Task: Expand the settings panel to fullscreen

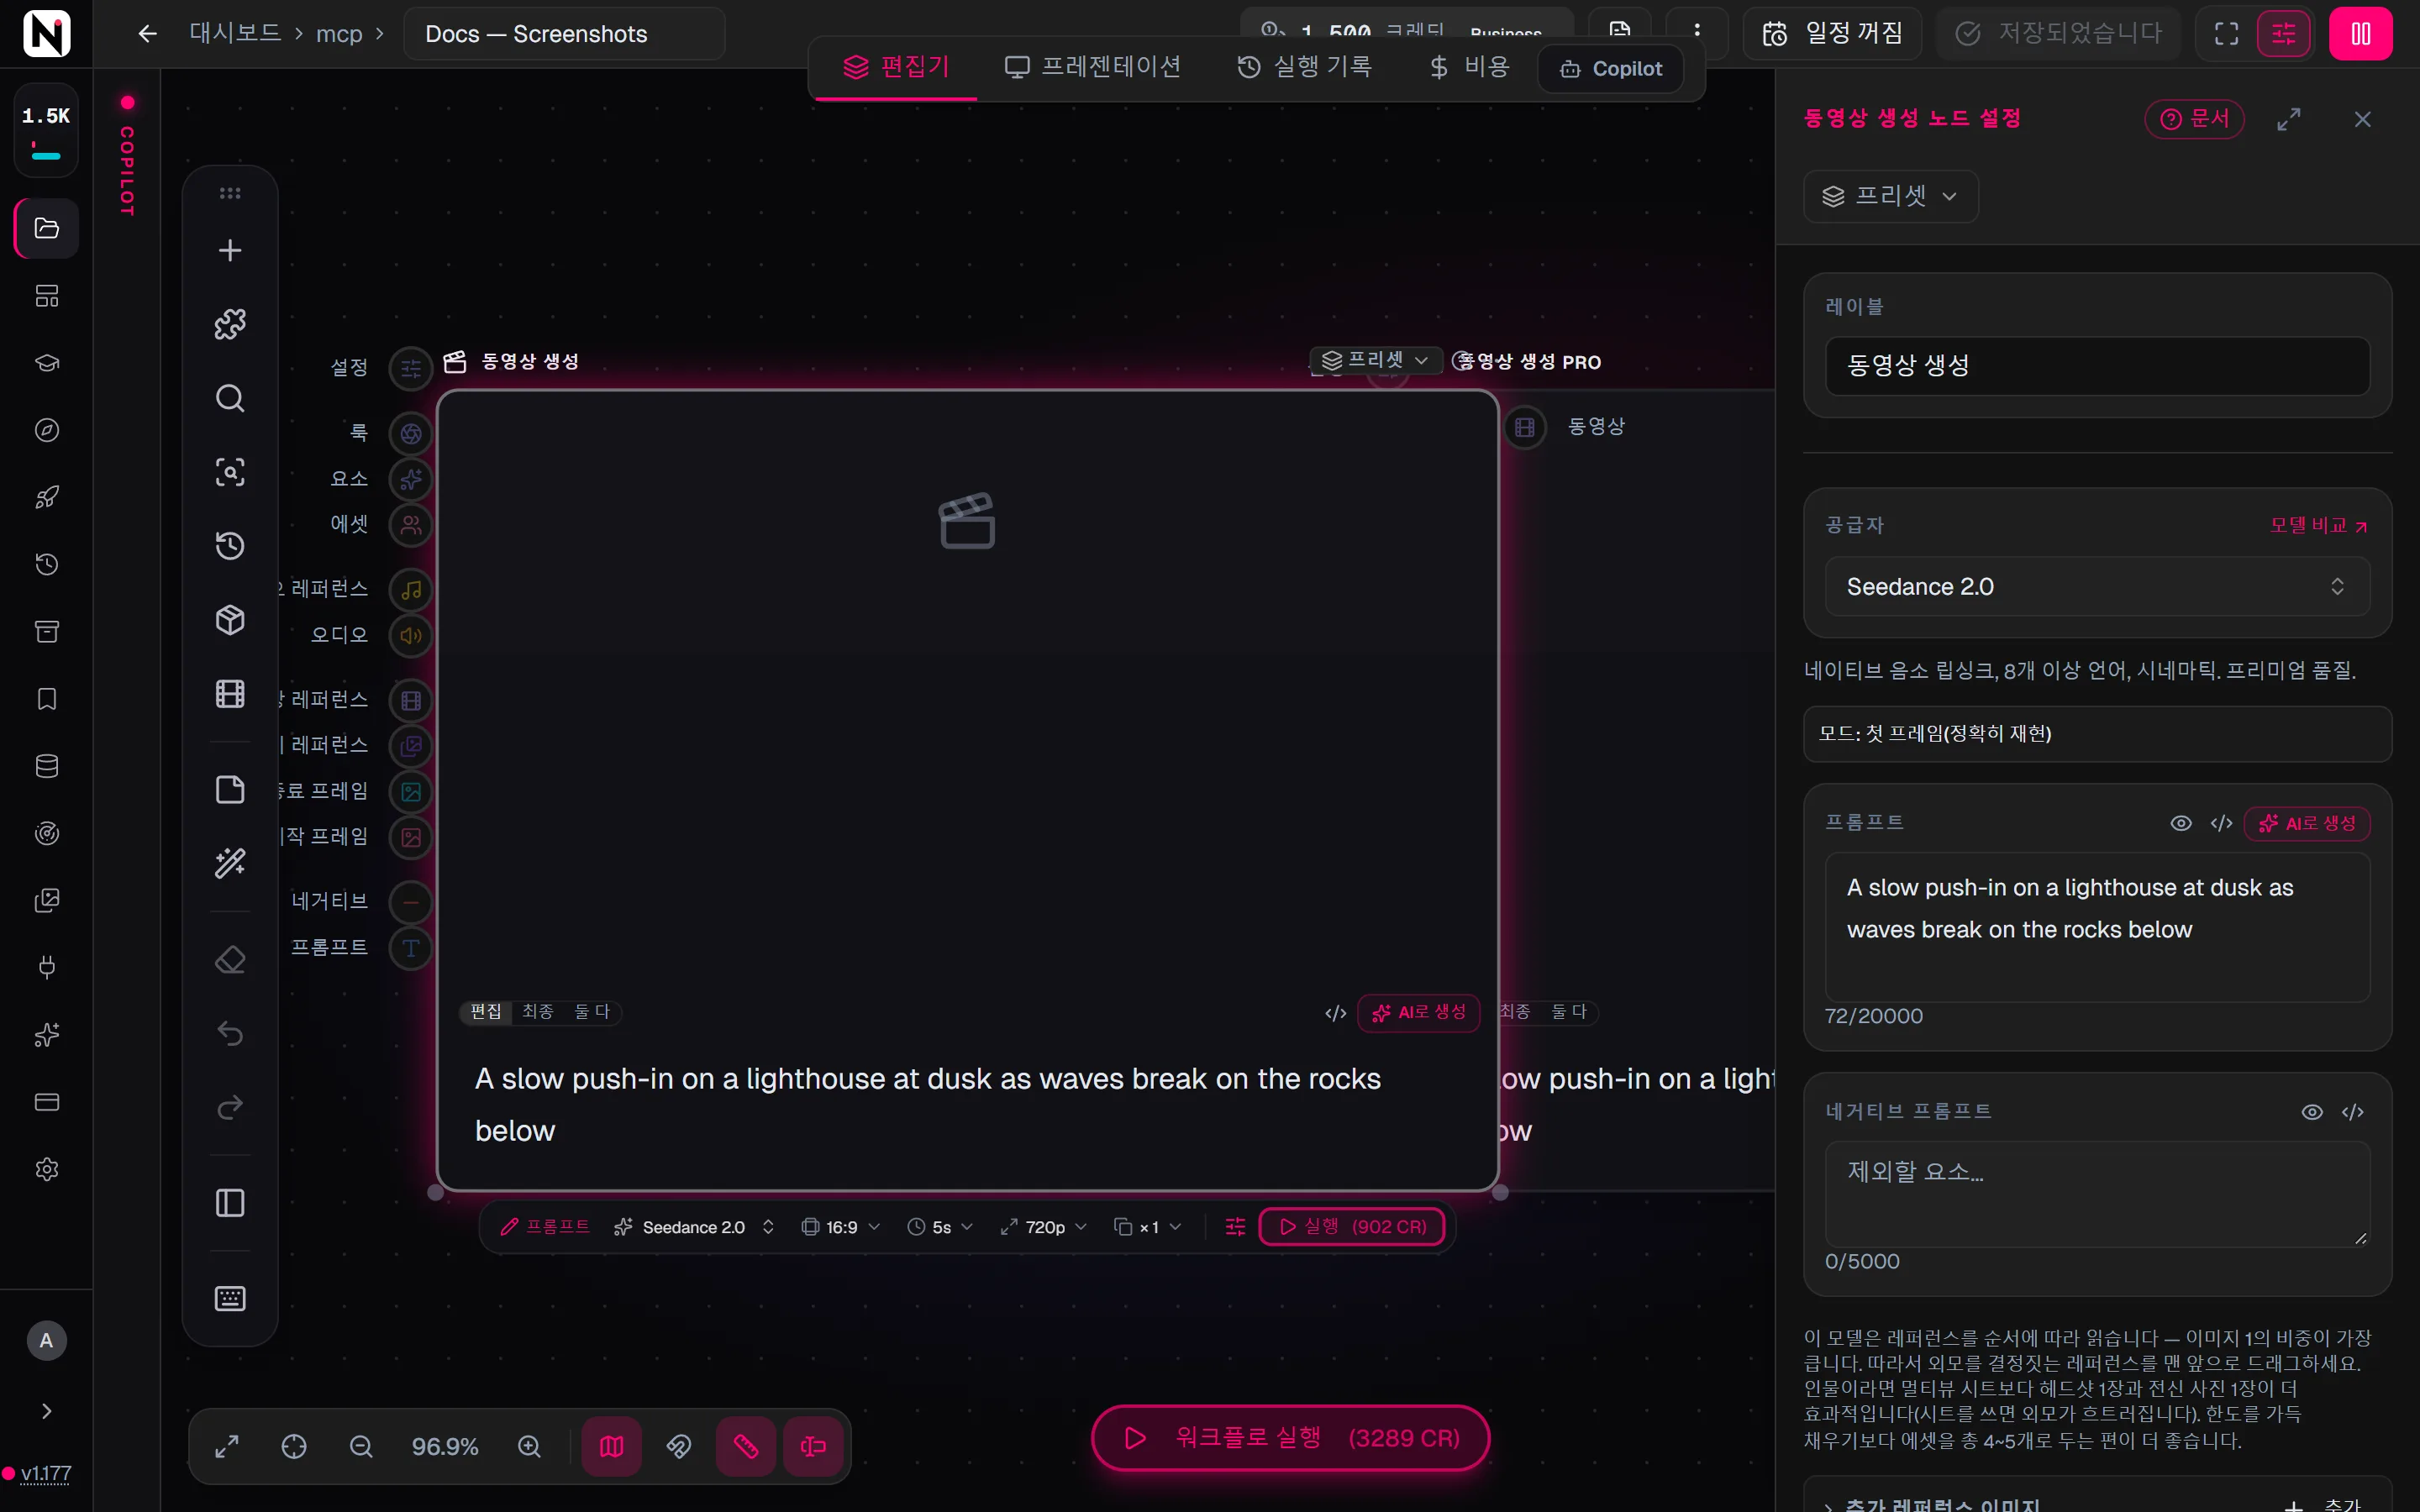Action: click(2289, 119)
